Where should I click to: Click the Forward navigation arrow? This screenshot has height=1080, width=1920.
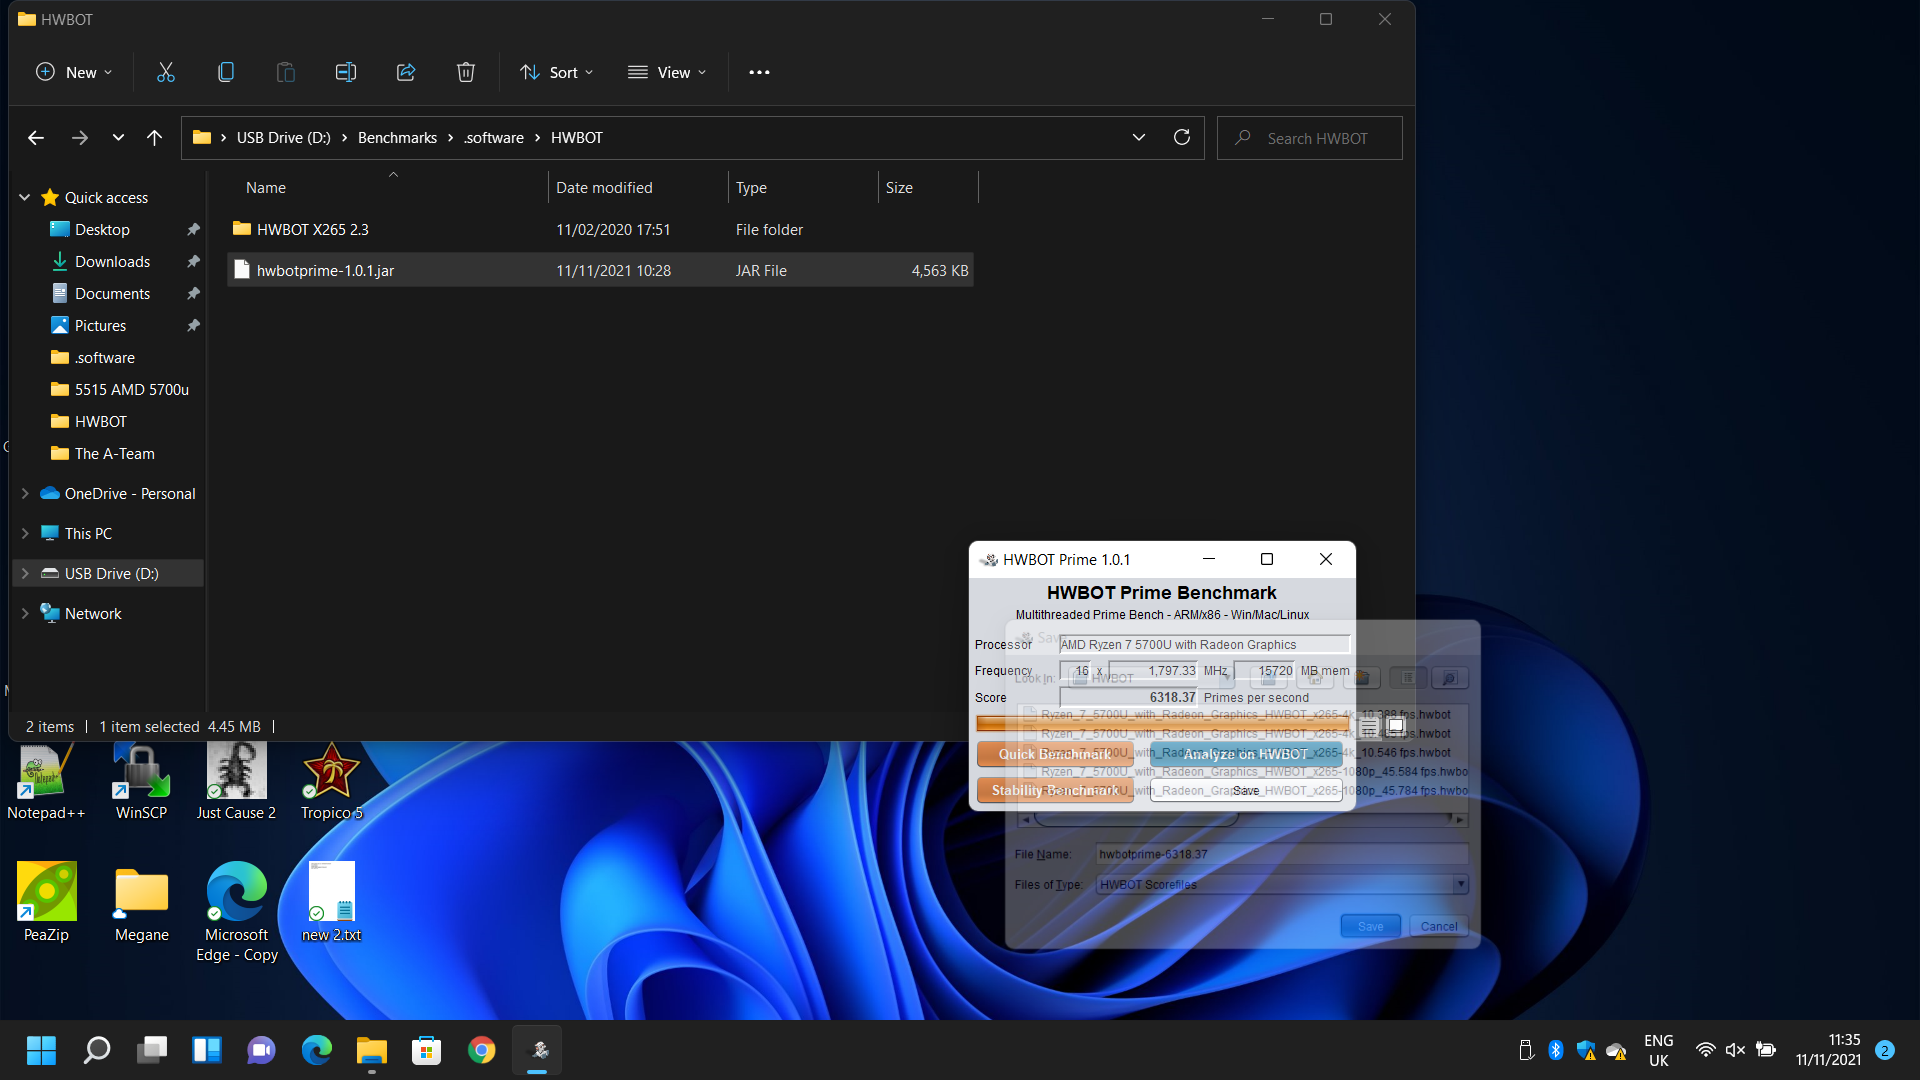[x=80, y=138]
